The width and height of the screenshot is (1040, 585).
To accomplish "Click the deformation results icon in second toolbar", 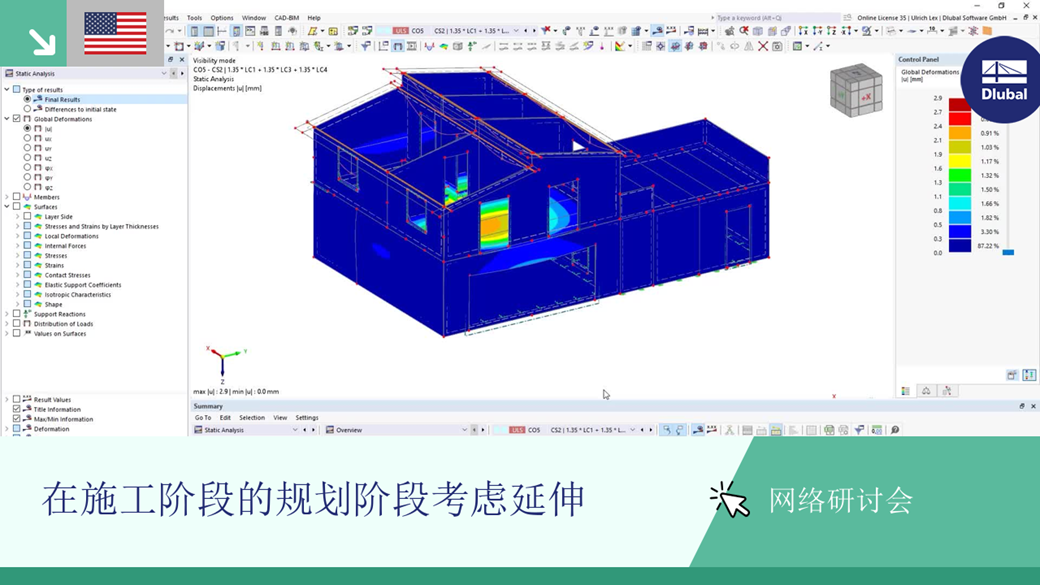I will [397, 46].
